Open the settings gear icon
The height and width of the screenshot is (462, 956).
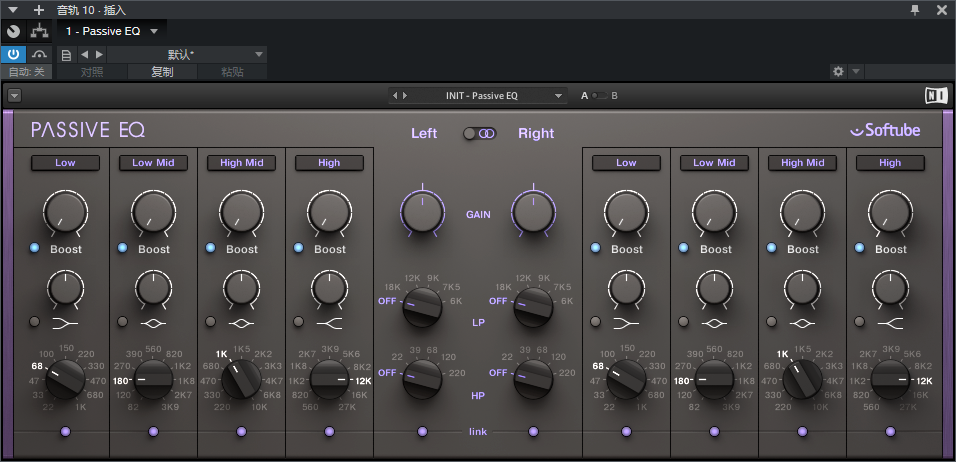pos(838,72)
